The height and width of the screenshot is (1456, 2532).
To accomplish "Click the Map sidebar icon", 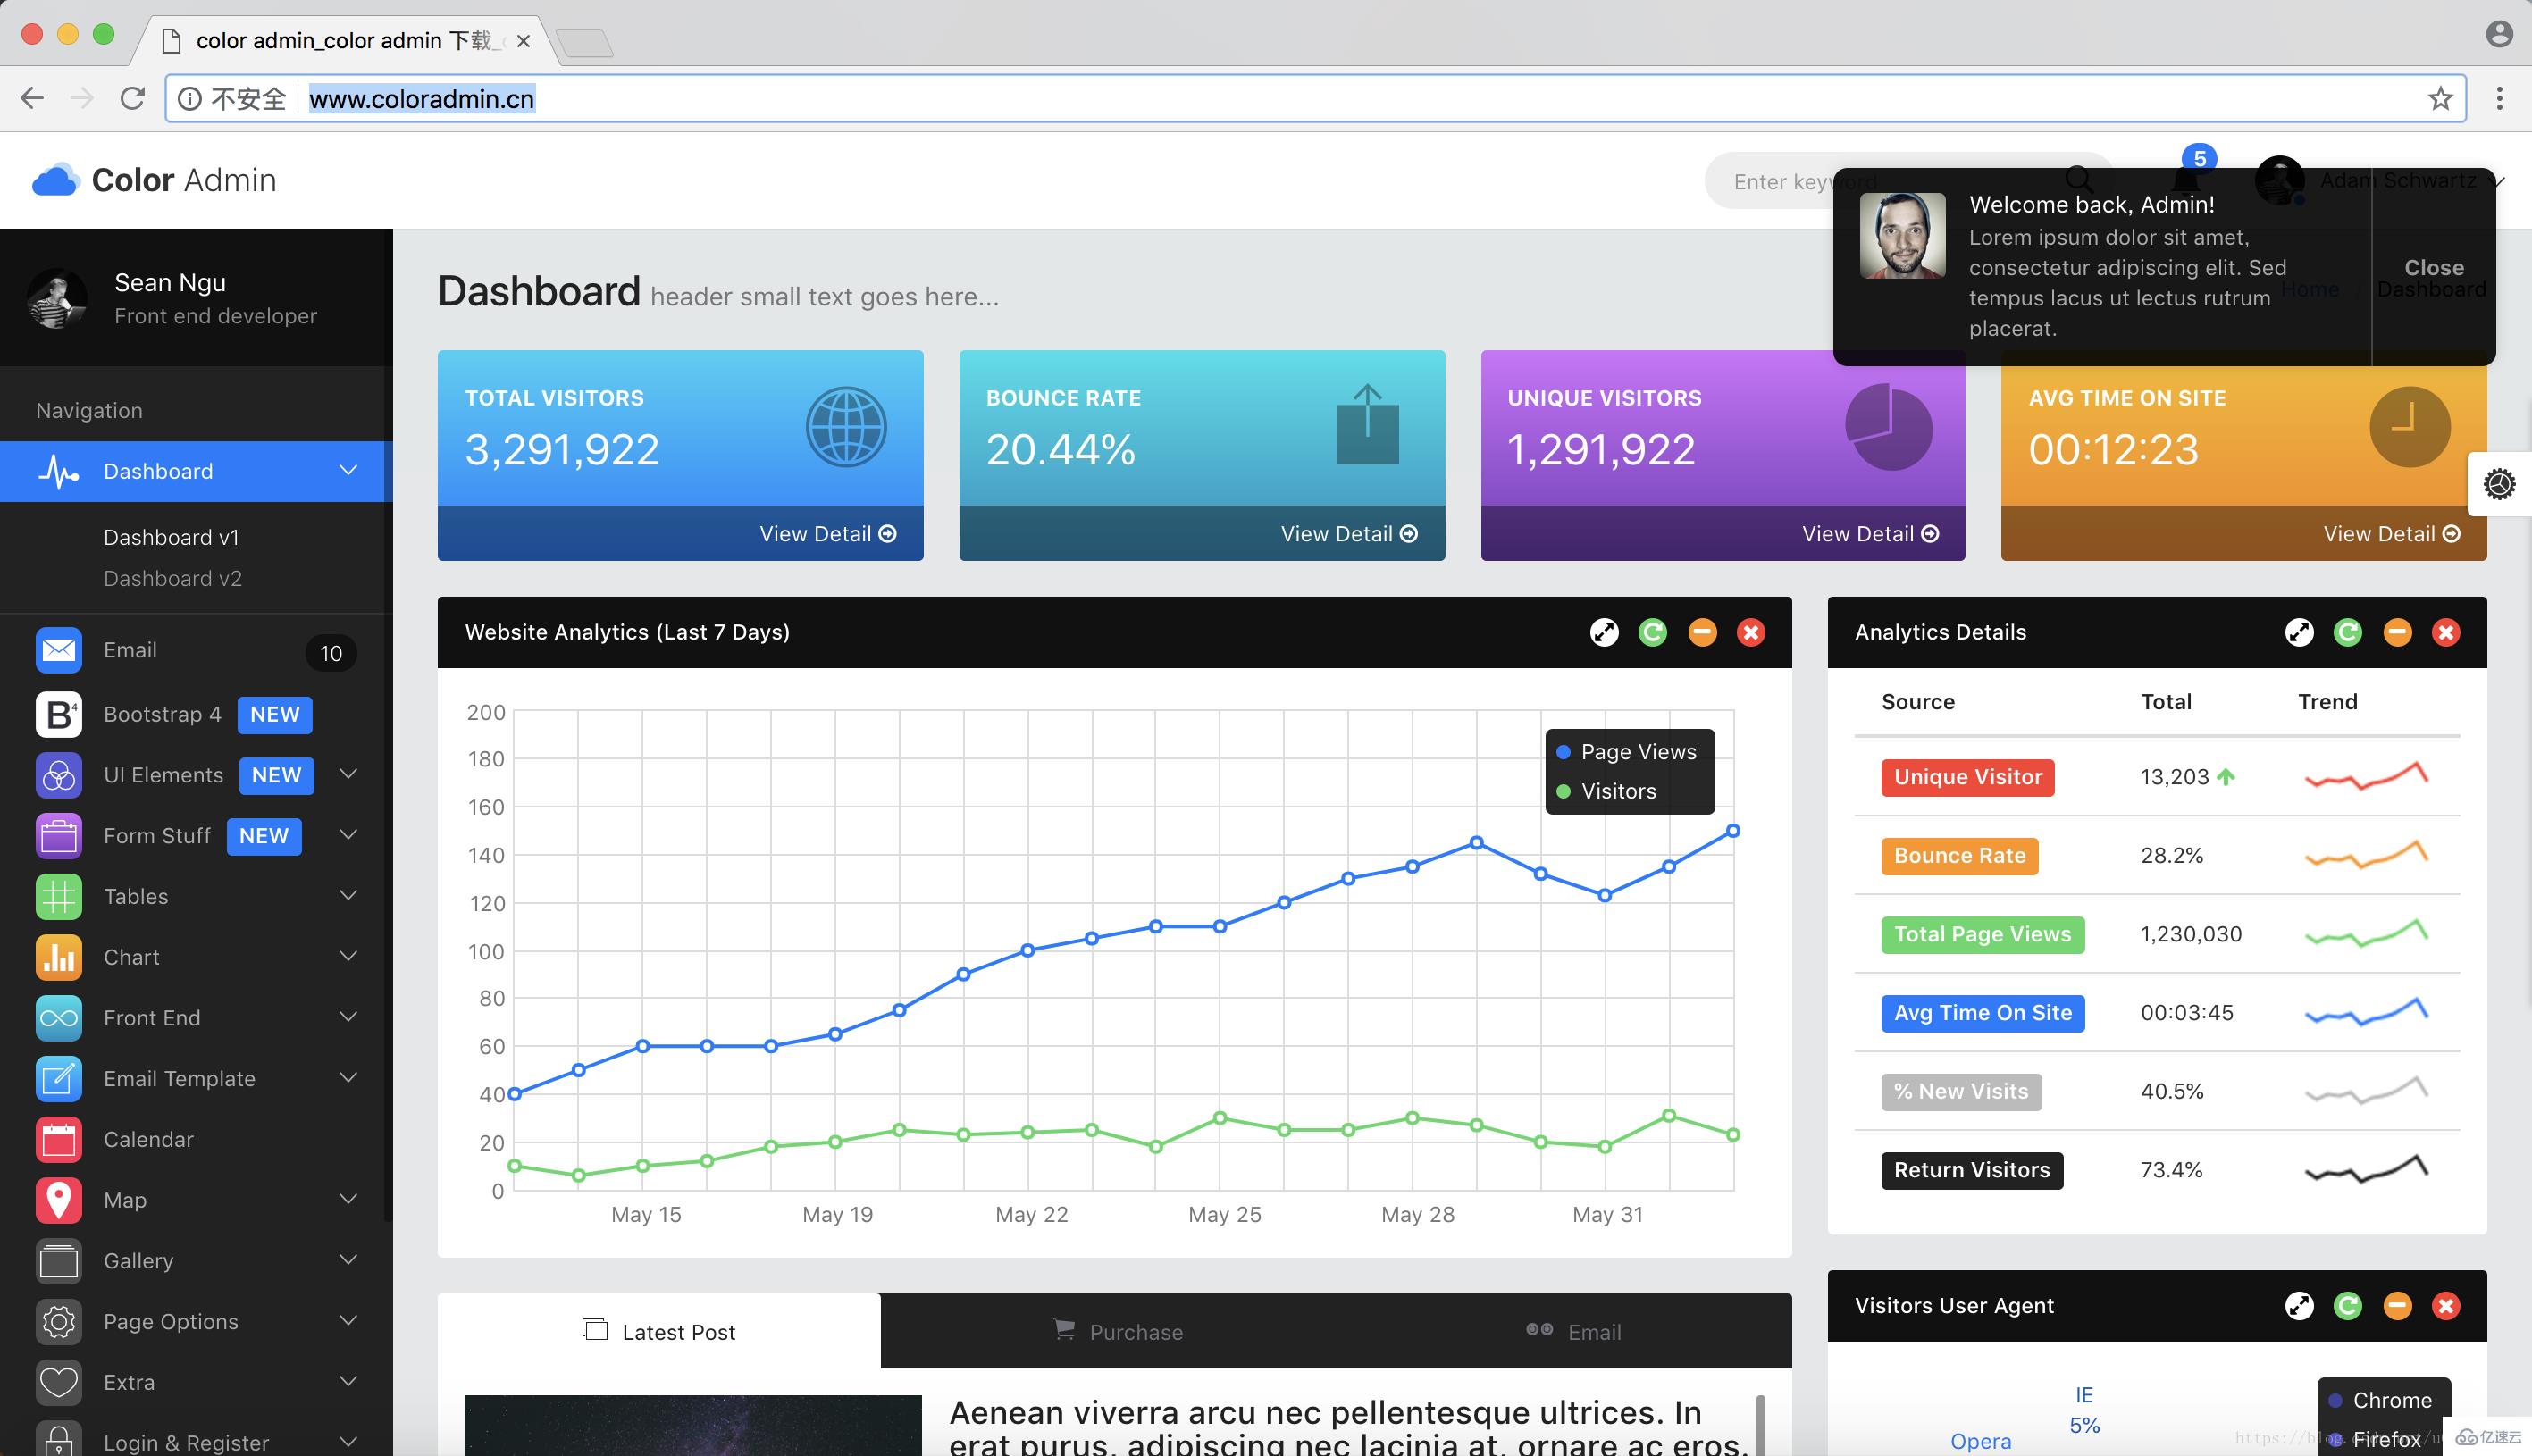I will point(57,1201).
